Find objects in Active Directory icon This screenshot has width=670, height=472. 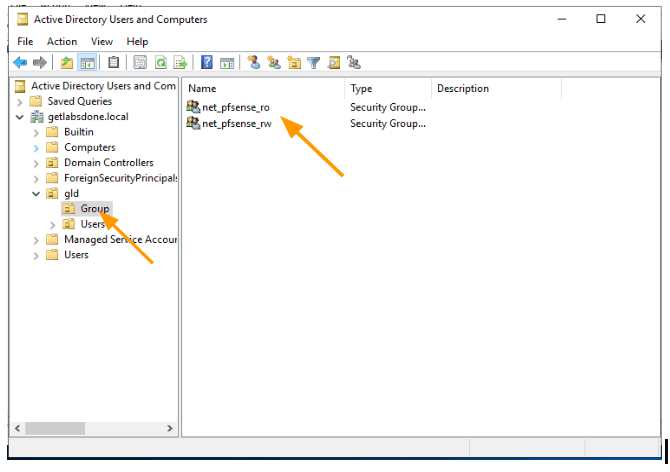point(334,63)
